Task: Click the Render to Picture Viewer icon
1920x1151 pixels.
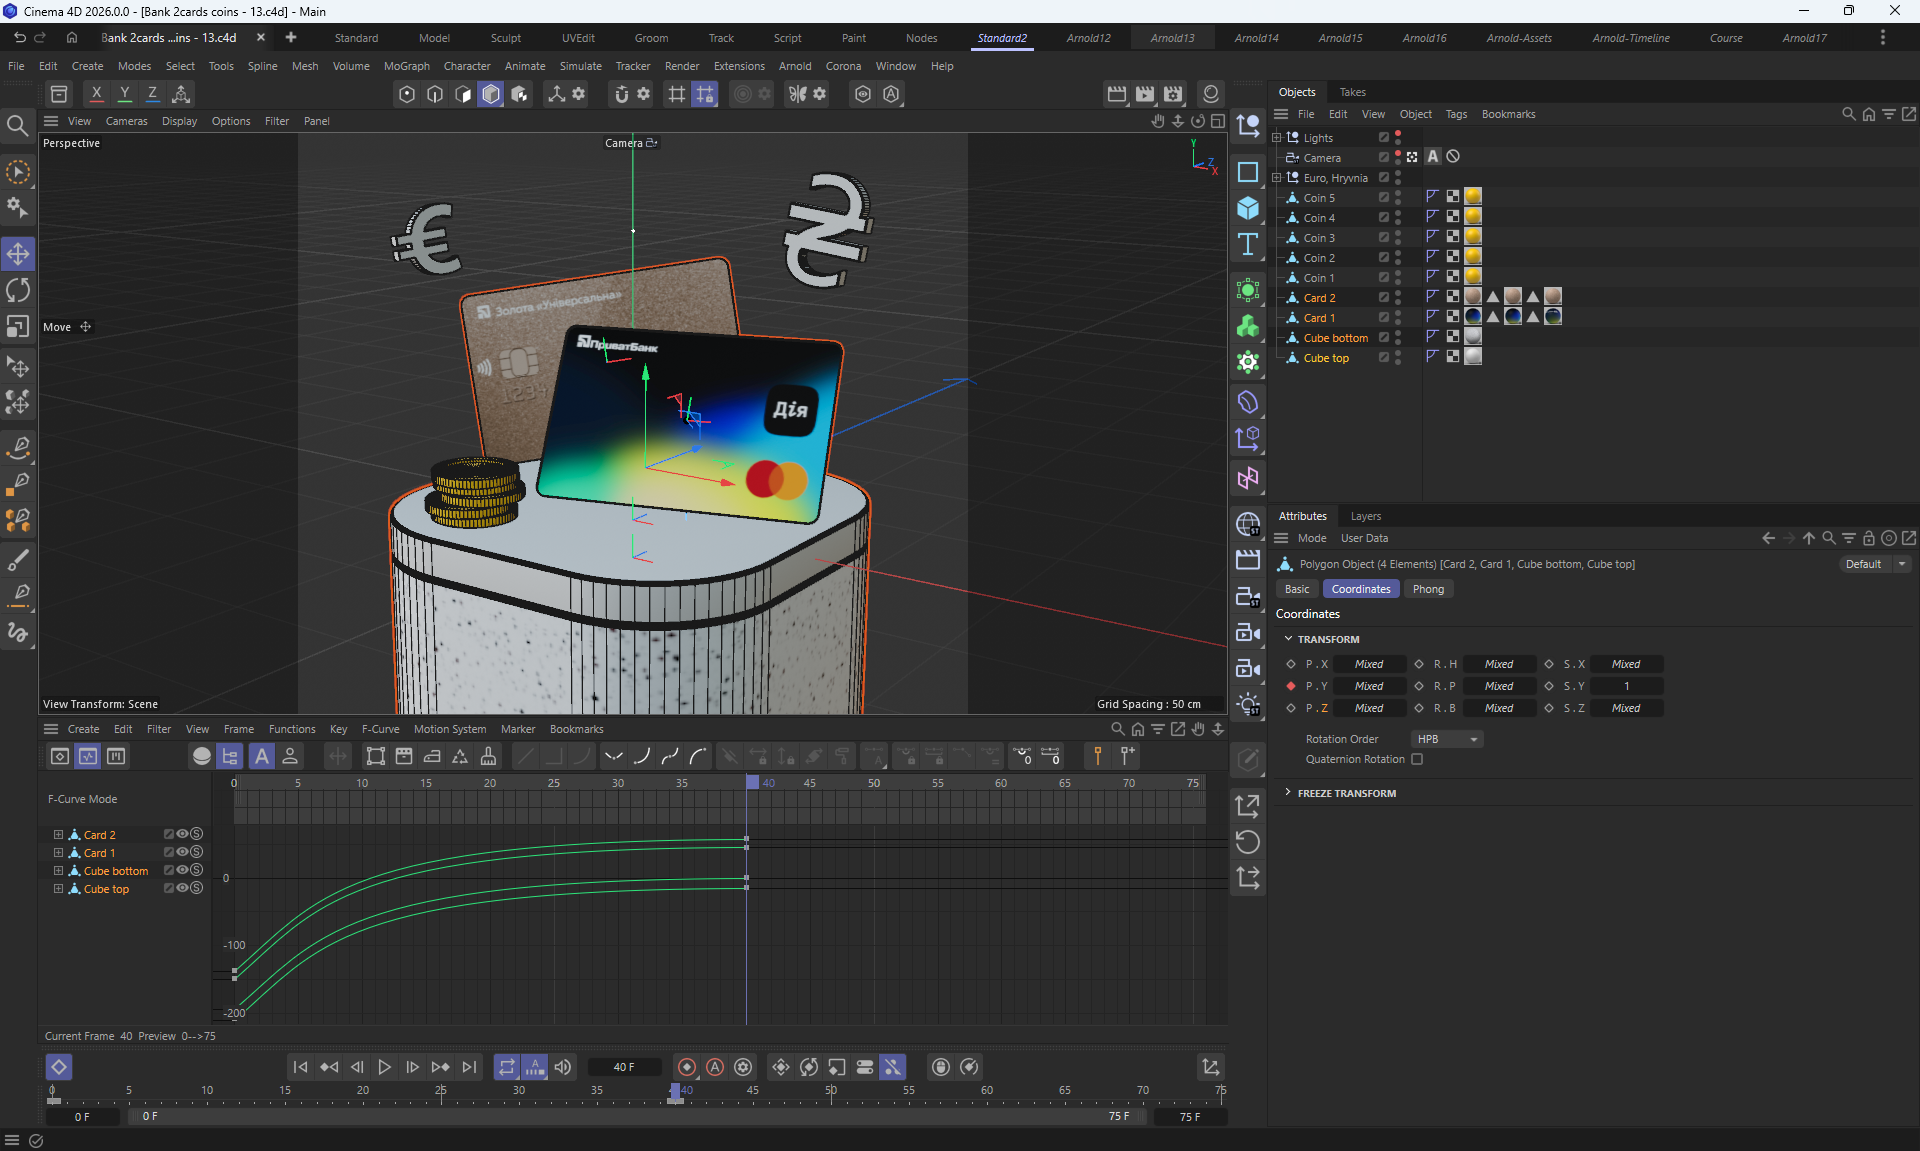Action: pos(1145,94)
